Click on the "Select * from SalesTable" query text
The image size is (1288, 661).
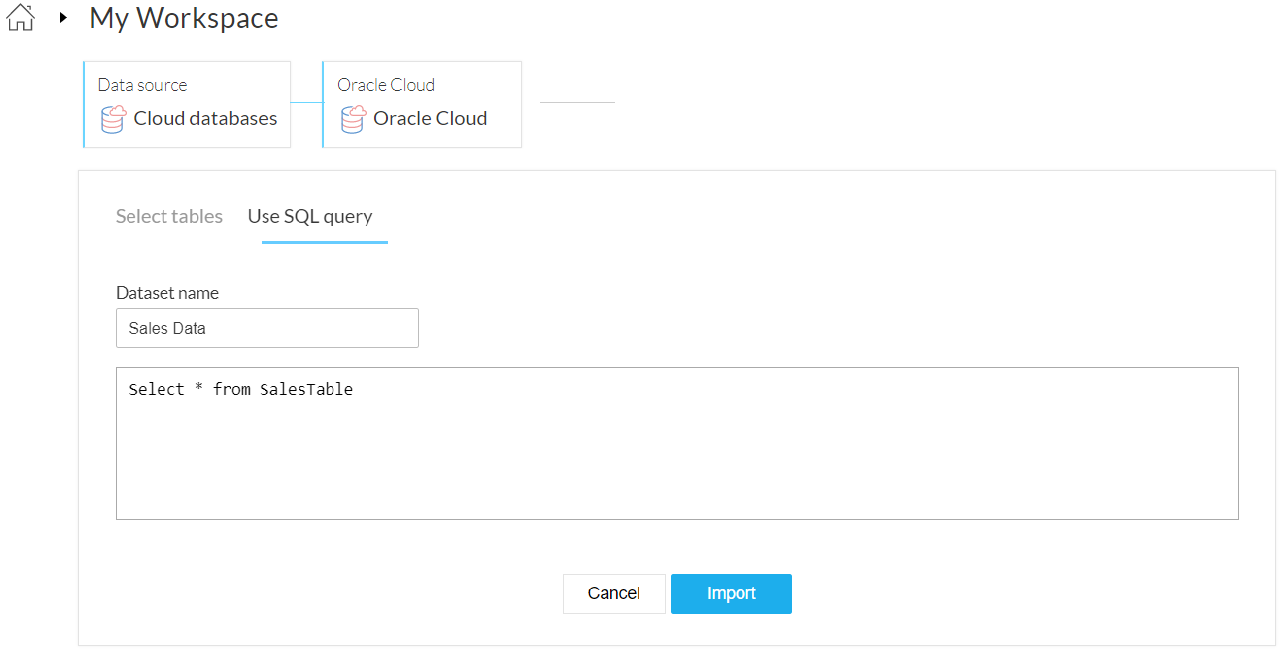(240, 389)
